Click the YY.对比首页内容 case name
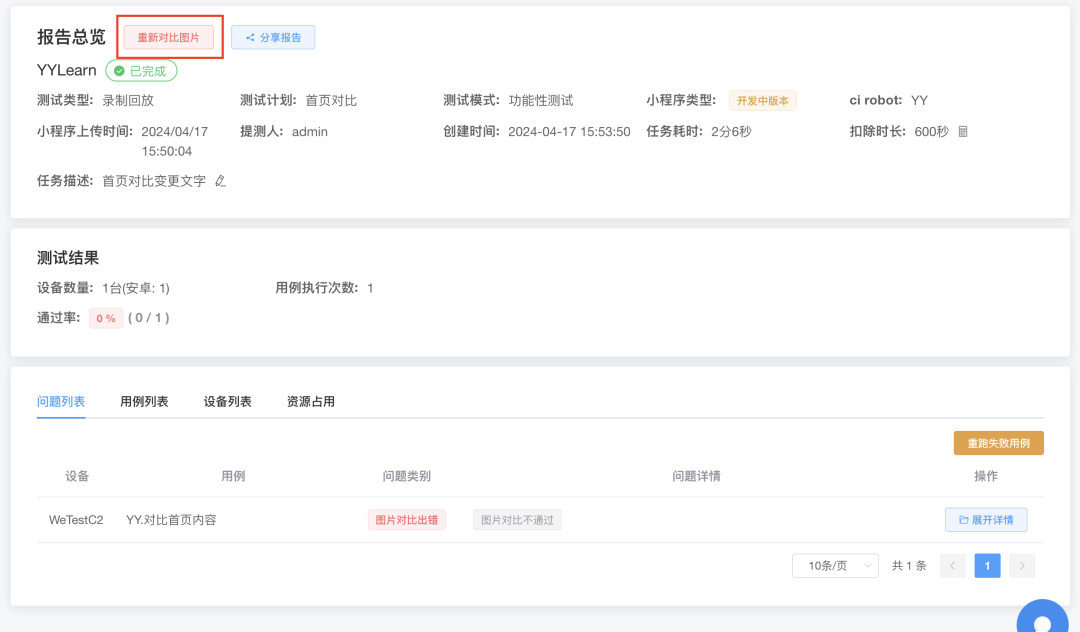 point(171,520)
